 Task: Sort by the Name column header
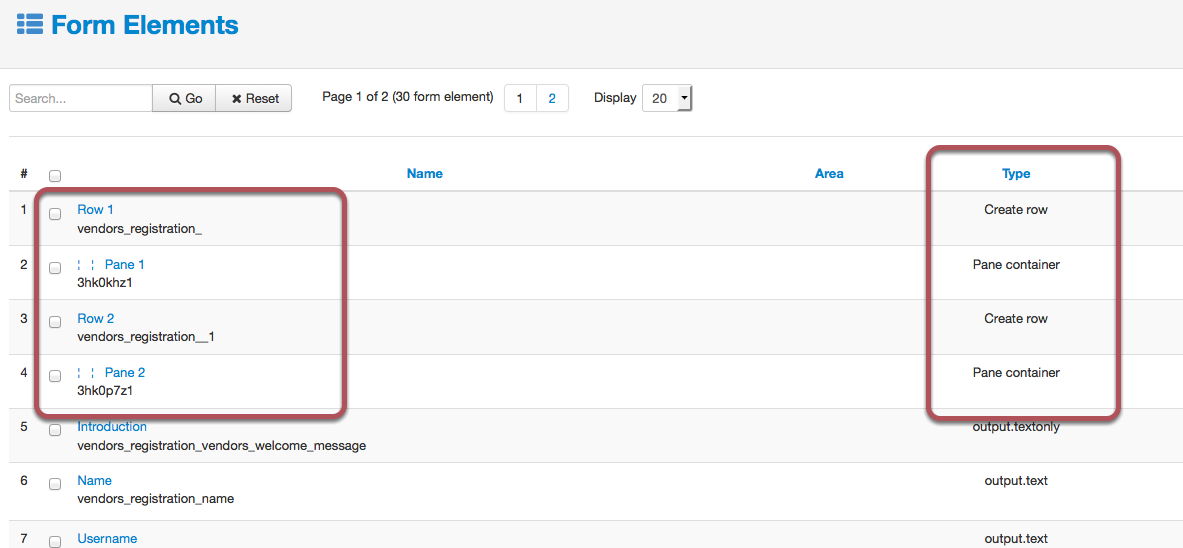(424, 174)
